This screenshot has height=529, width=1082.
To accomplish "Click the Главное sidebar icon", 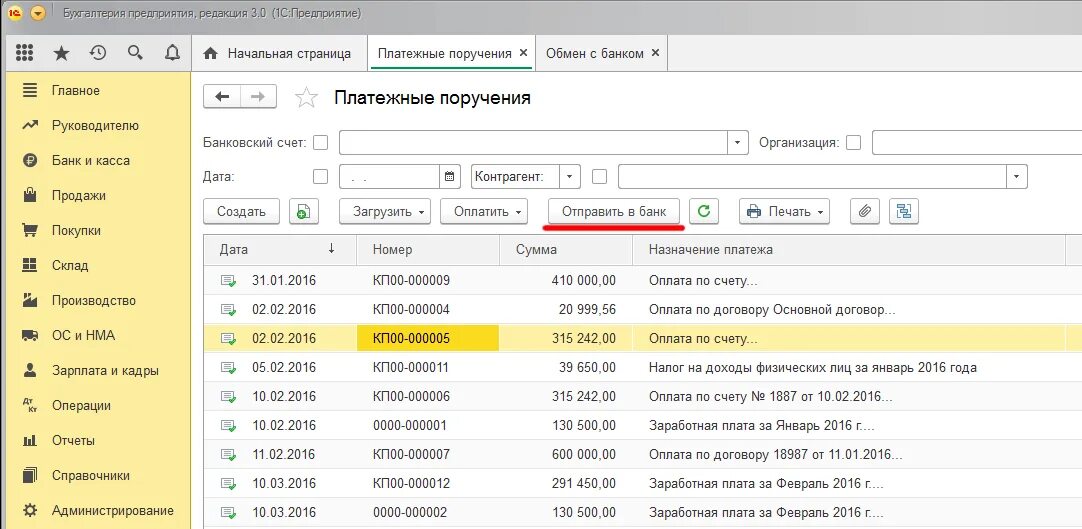I will pyautogui.click(x=30, y=90).
